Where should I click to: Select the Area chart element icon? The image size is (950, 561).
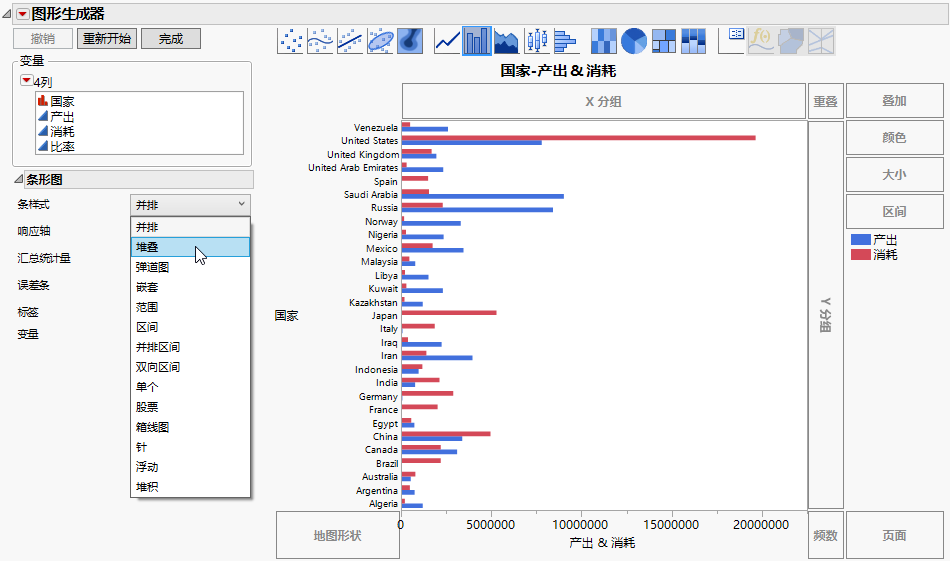(x=507, y=41)
